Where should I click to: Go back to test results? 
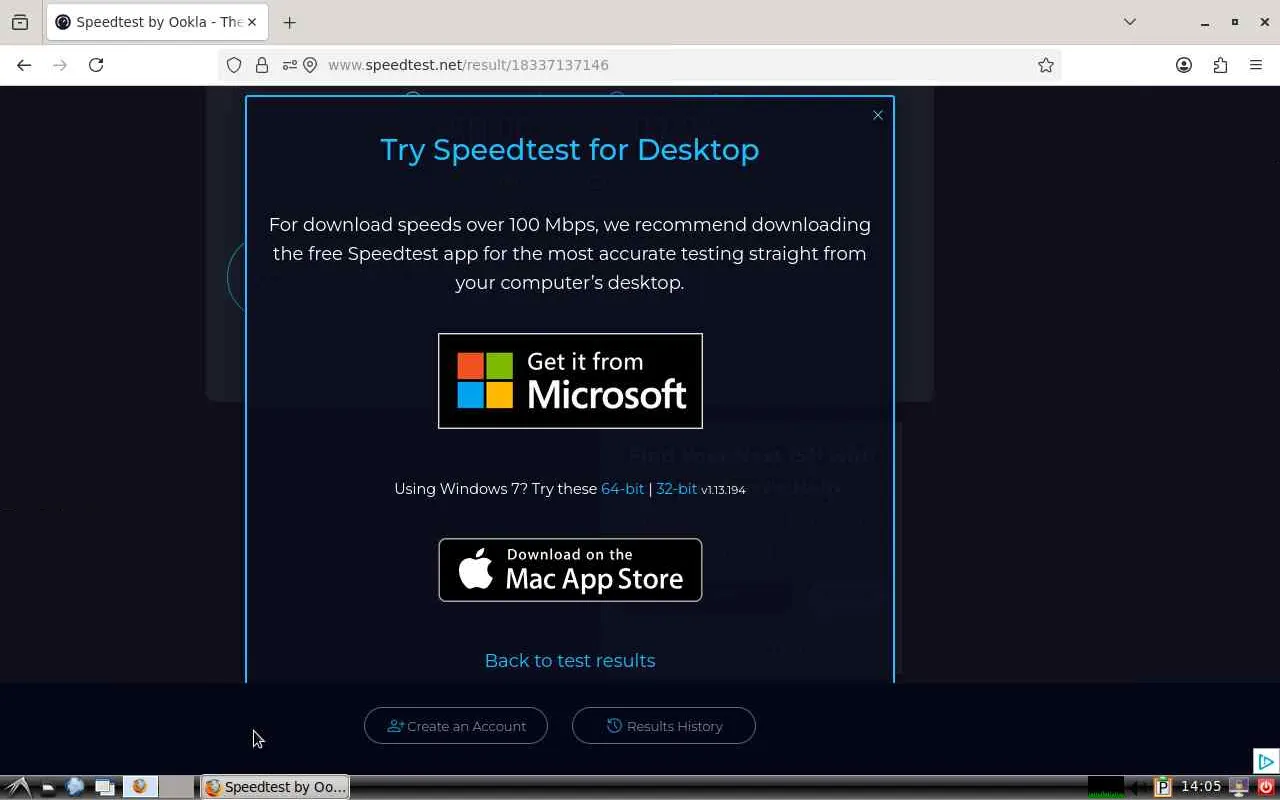point(570,660)
